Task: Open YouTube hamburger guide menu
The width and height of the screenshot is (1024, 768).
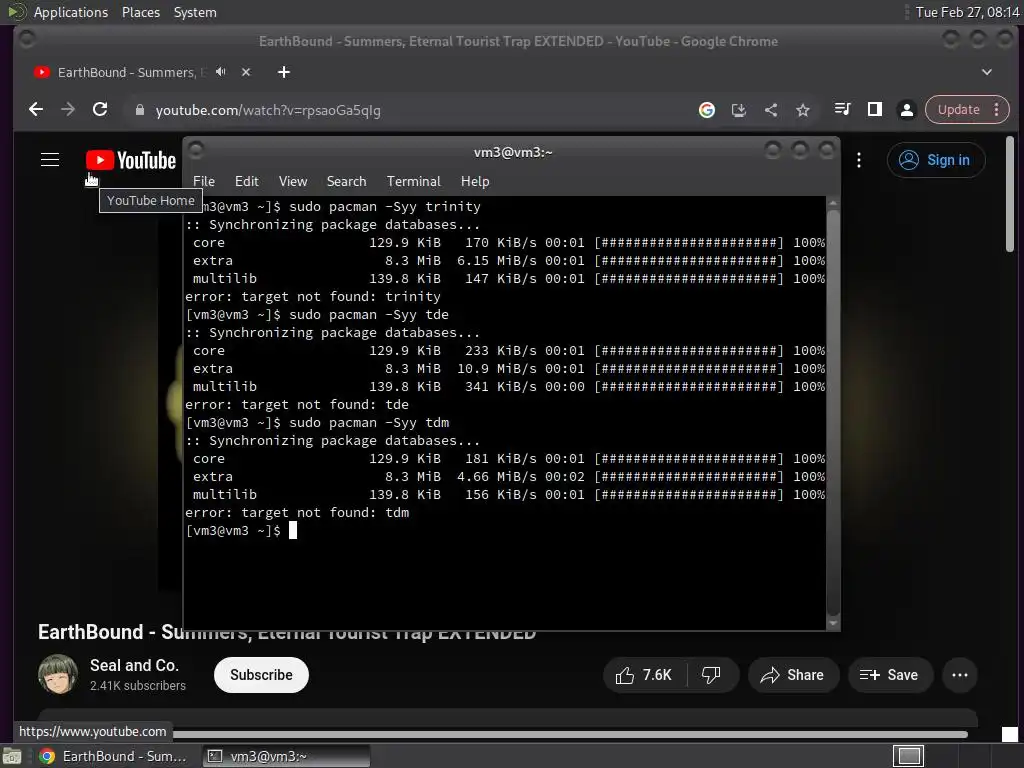Action: 50,159
